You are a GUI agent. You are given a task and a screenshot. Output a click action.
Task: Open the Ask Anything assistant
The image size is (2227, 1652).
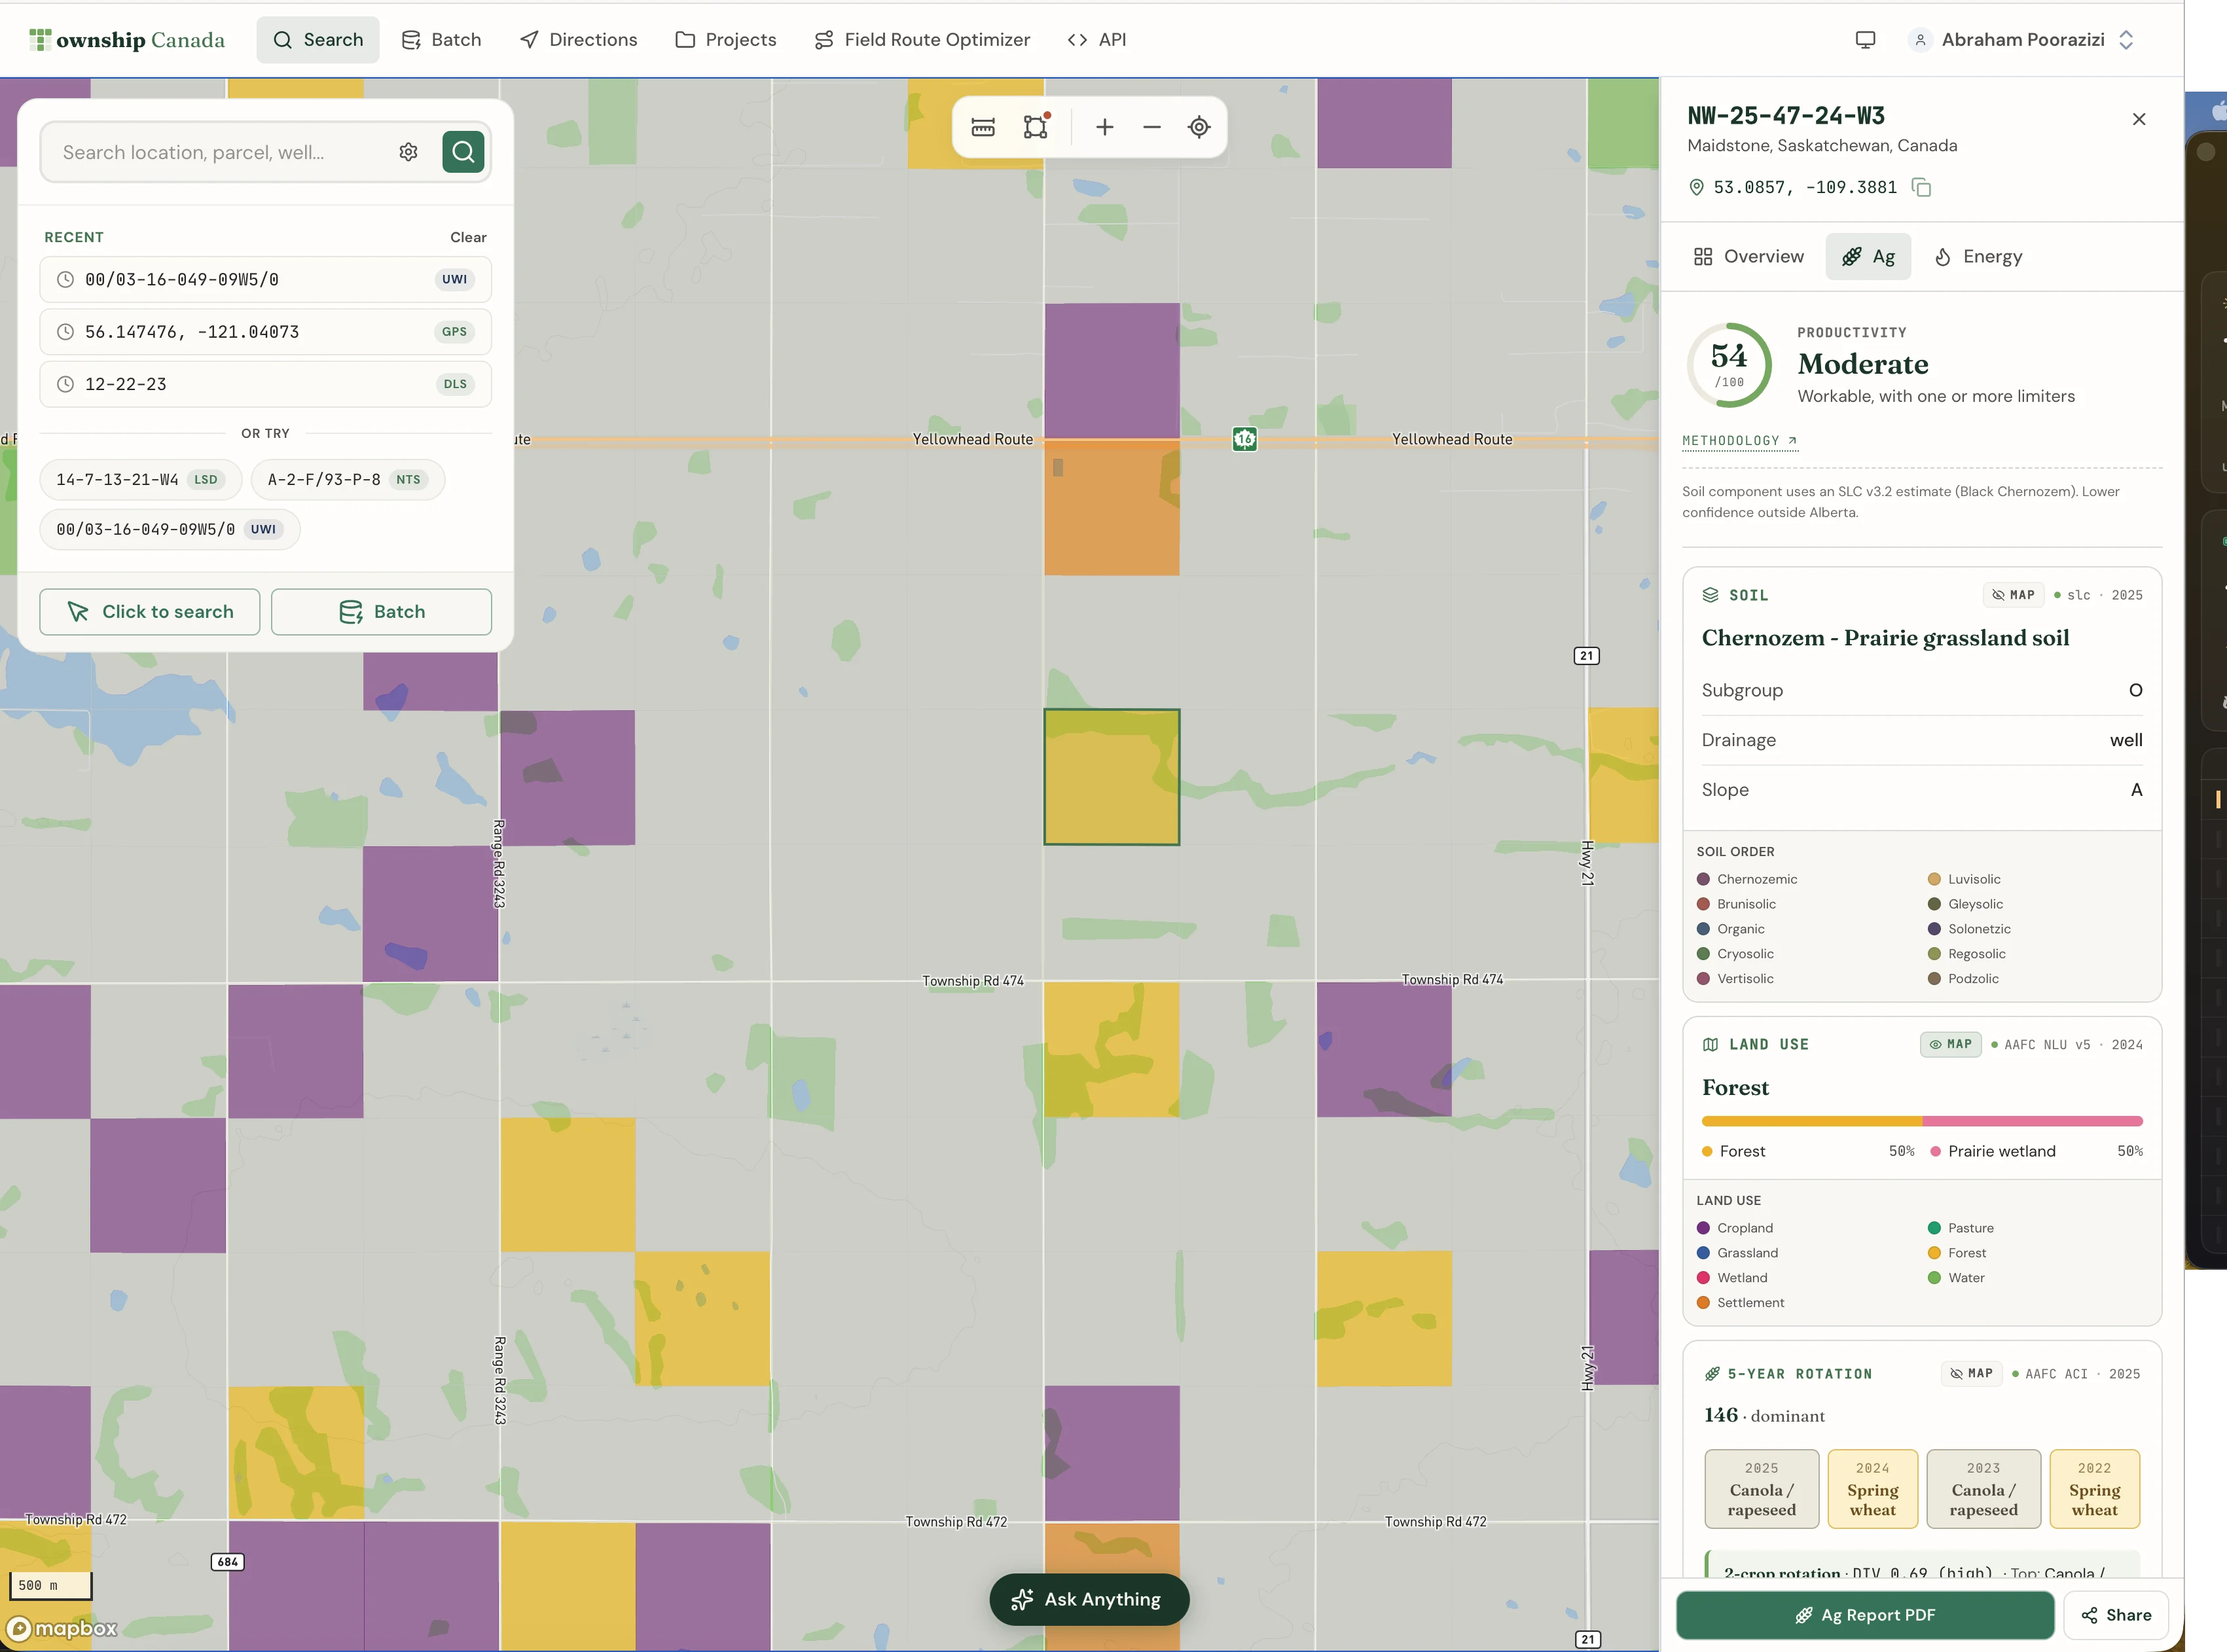[x=1088, y=1599]
